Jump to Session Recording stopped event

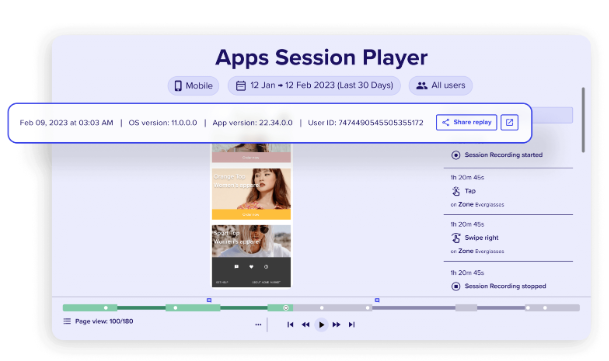pos(498,286)
